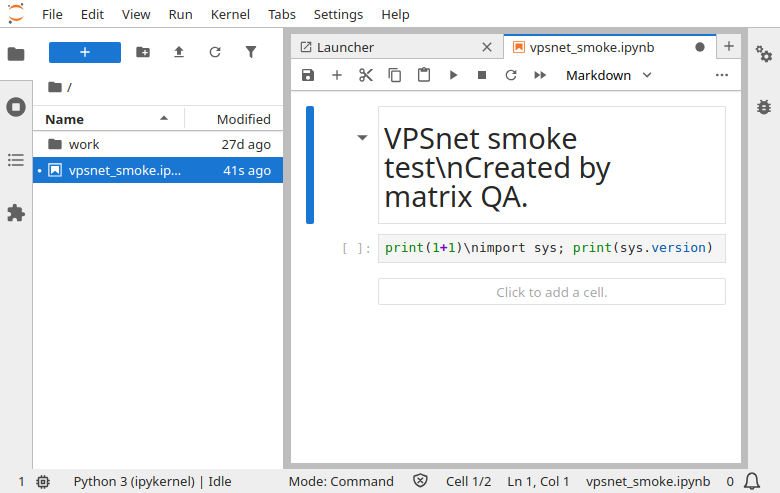Open notifications bell in status bar
This screenshot has height=493, width=780.
pyautogui.click(x=752, y=482)
